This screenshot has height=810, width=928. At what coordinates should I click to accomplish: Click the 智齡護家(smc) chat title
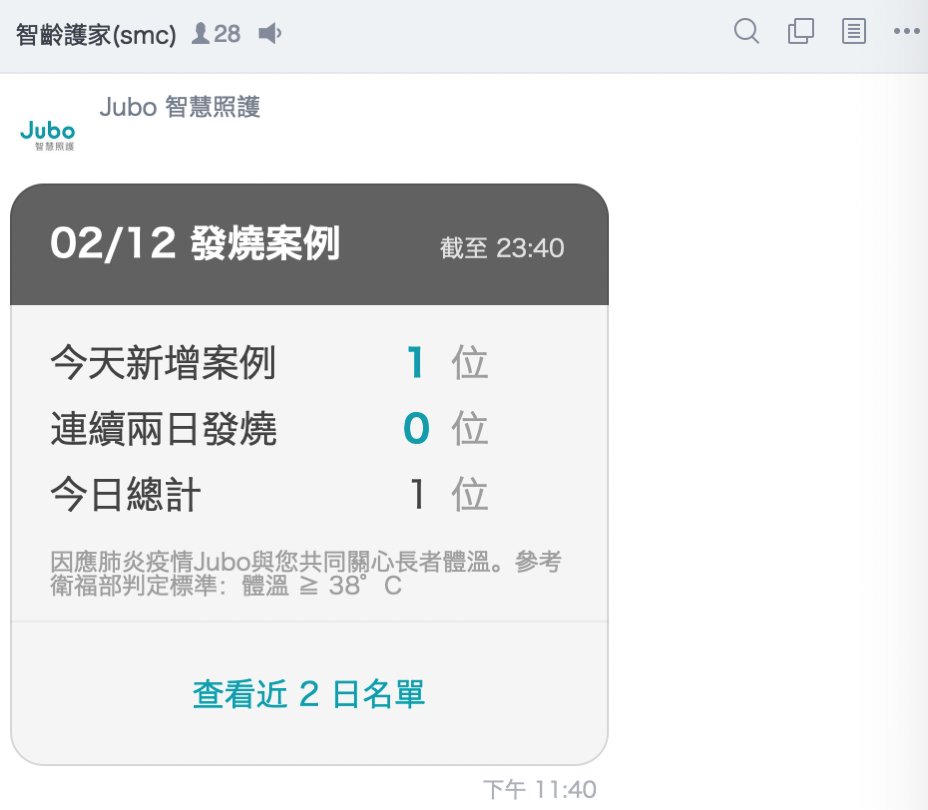pos(96,34)
